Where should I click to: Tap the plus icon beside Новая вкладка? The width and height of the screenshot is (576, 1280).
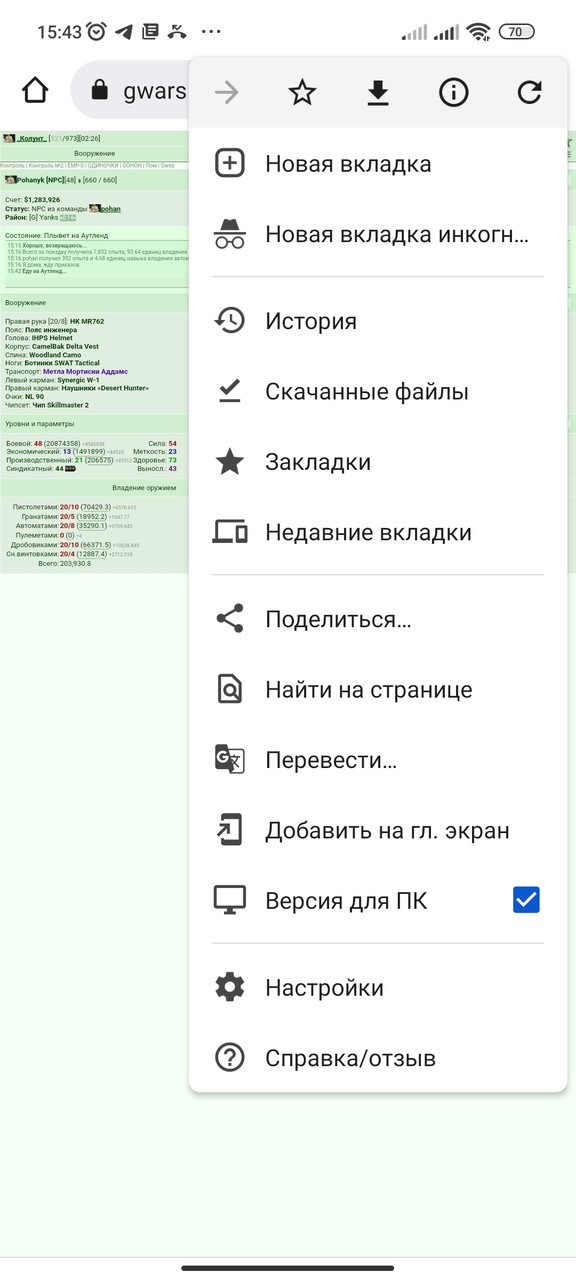(x=230, y=164)
